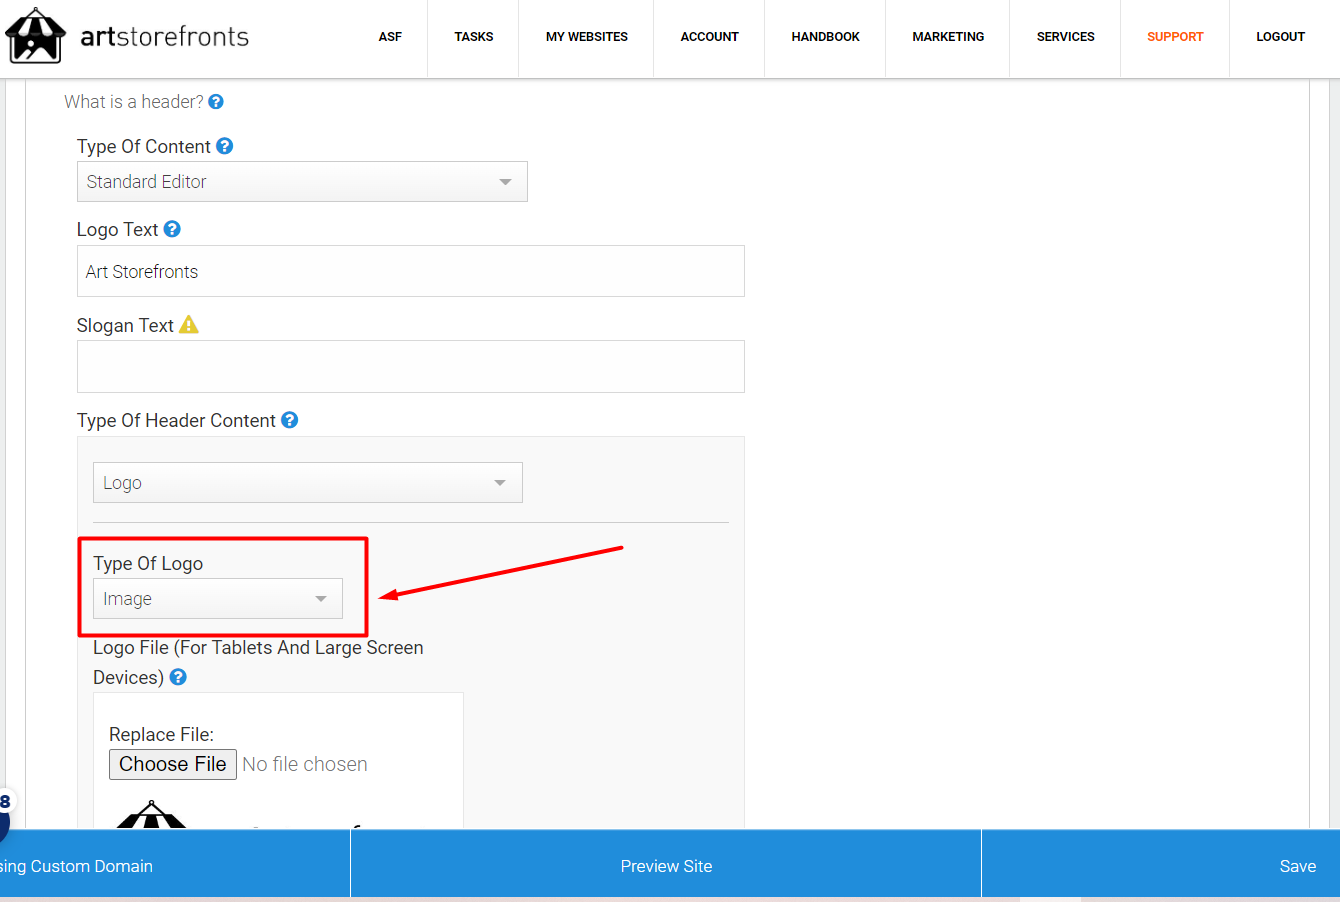Screen dimensions: 1340x902
Task: Switch to the MY WEBSITES tab
Action: tap(586, 37)
